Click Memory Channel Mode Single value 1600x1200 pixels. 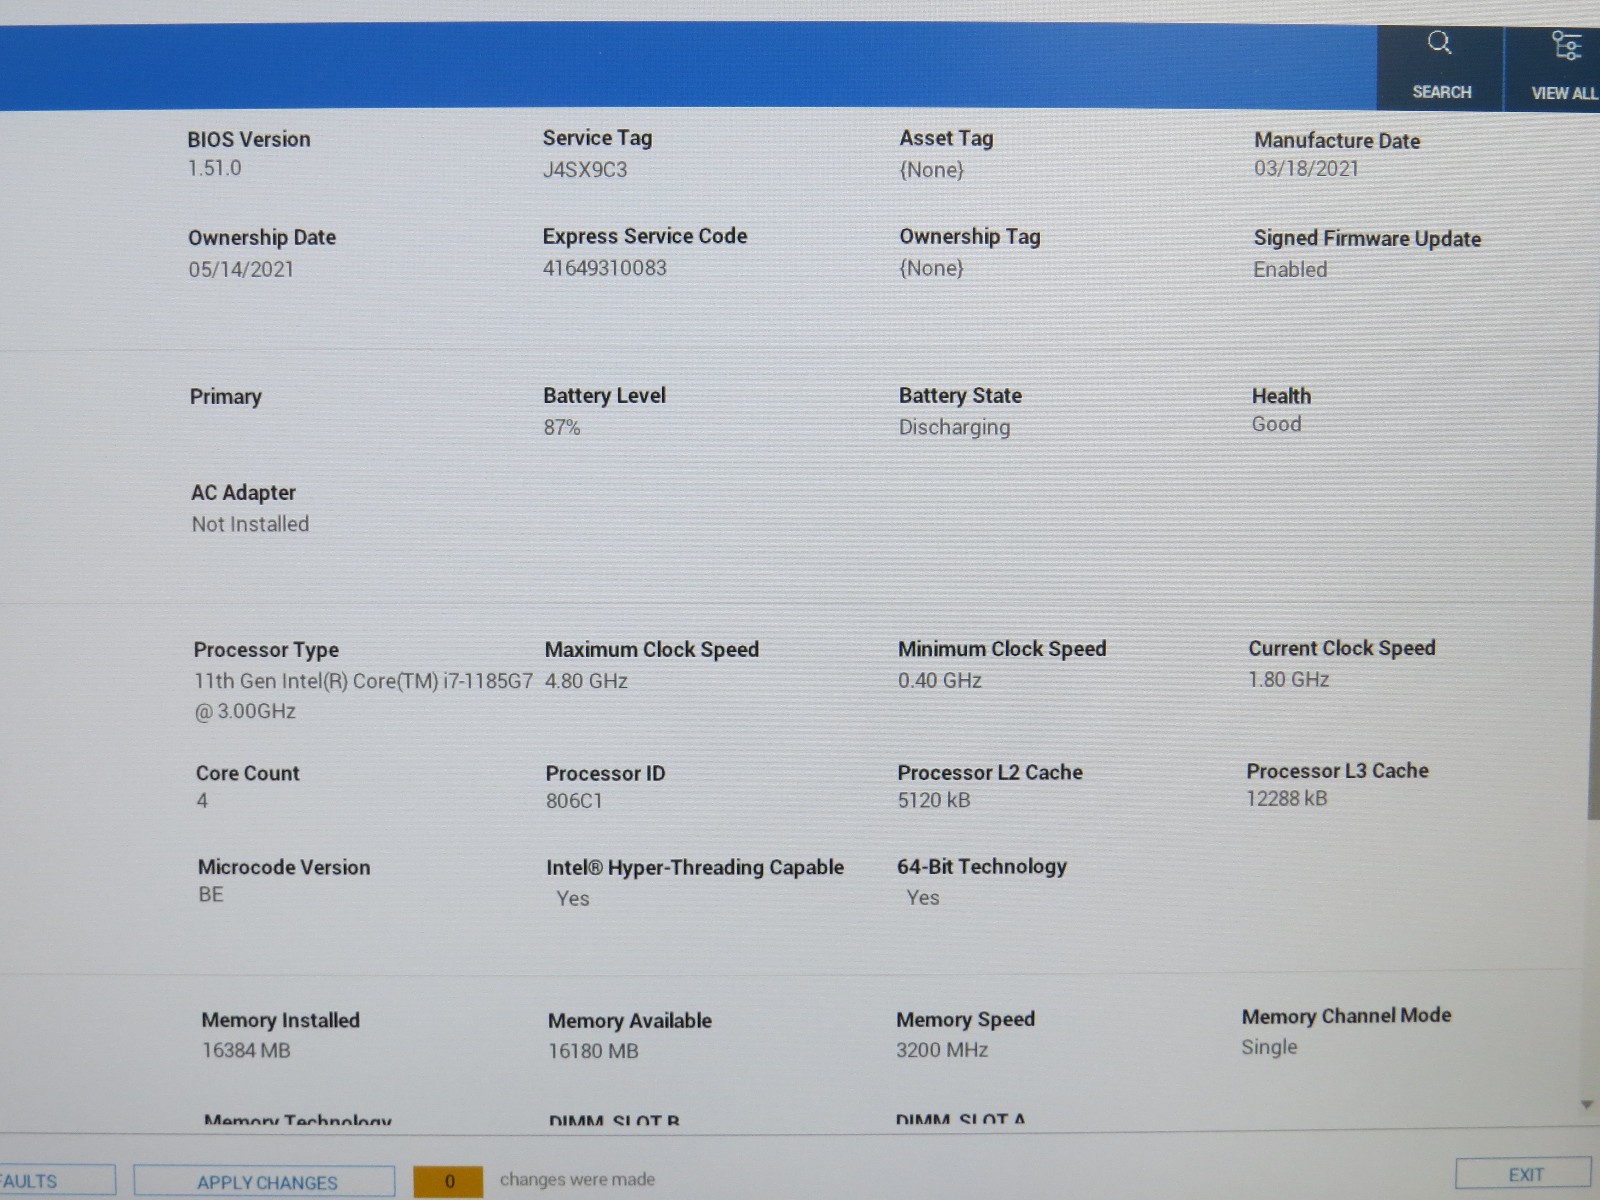(x=1269, y=1048)
